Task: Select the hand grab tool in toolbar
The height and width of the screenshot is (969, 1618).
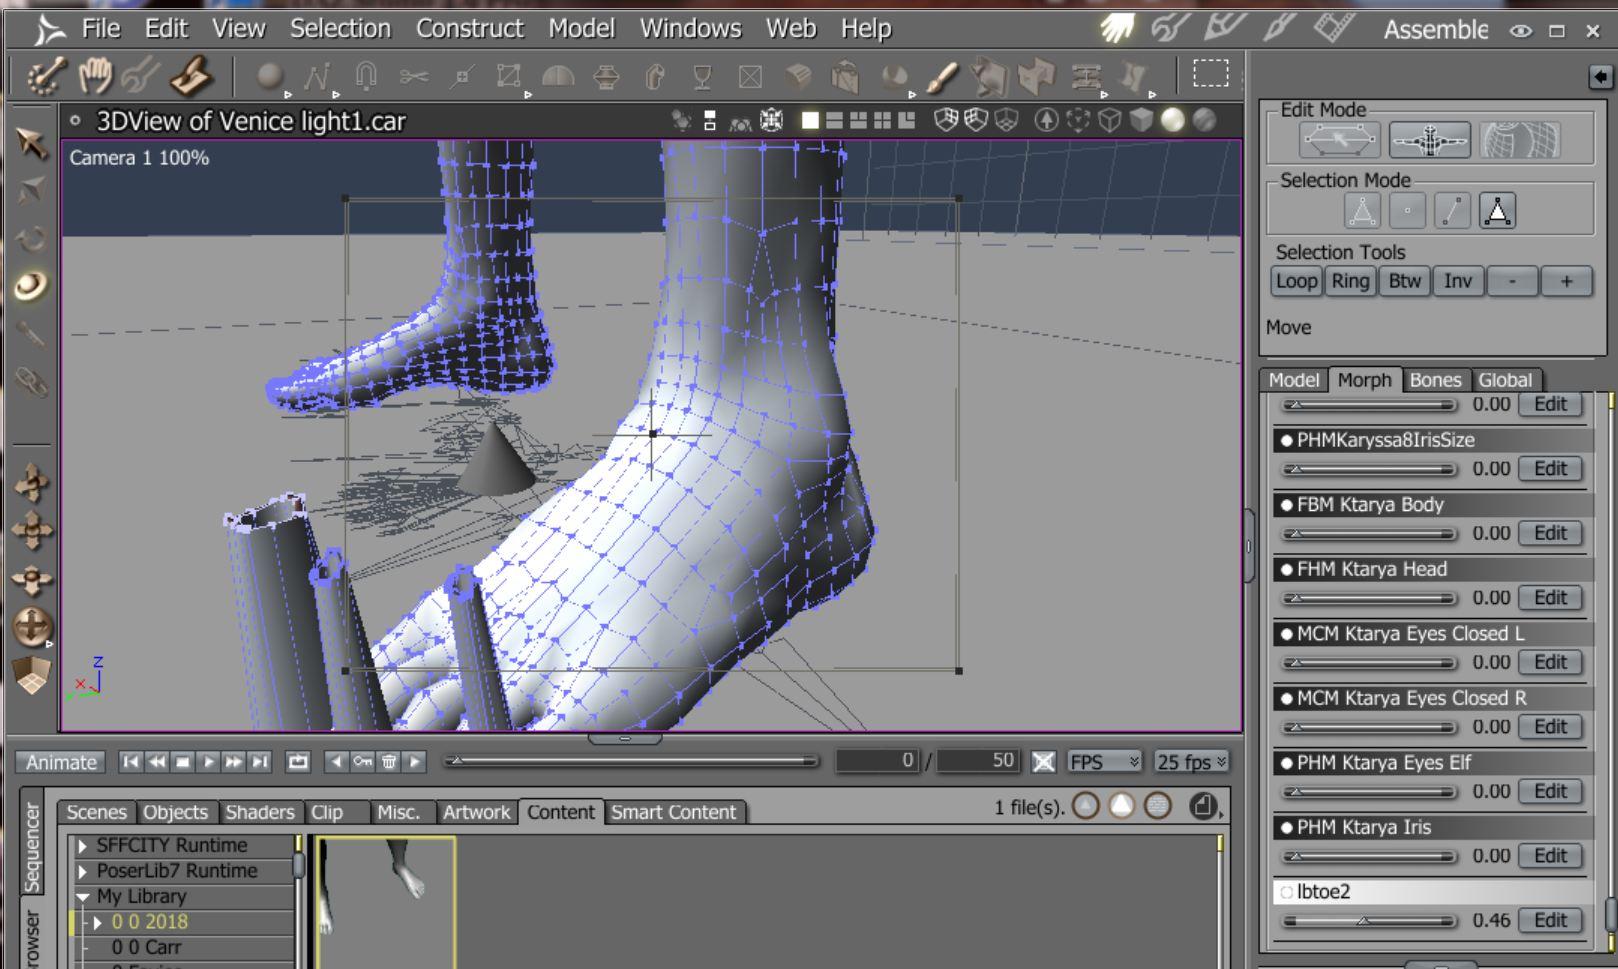Action: tap(95, 76)
